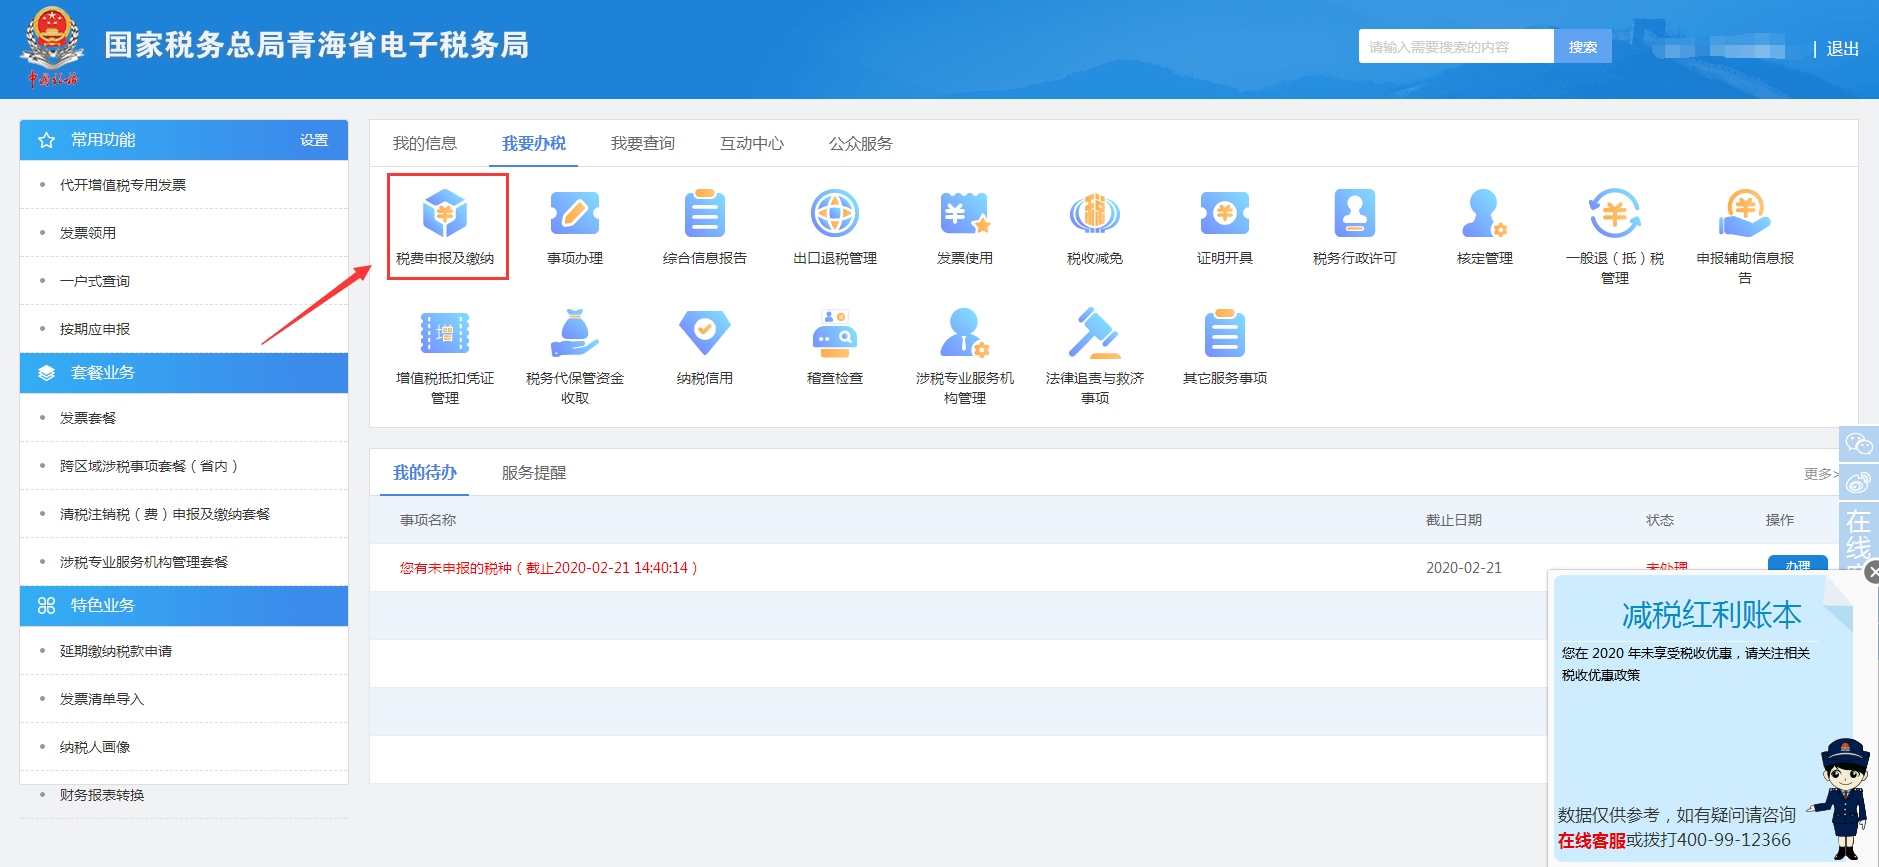
Task: Click the 常用功能 section header
Action: 184,140
